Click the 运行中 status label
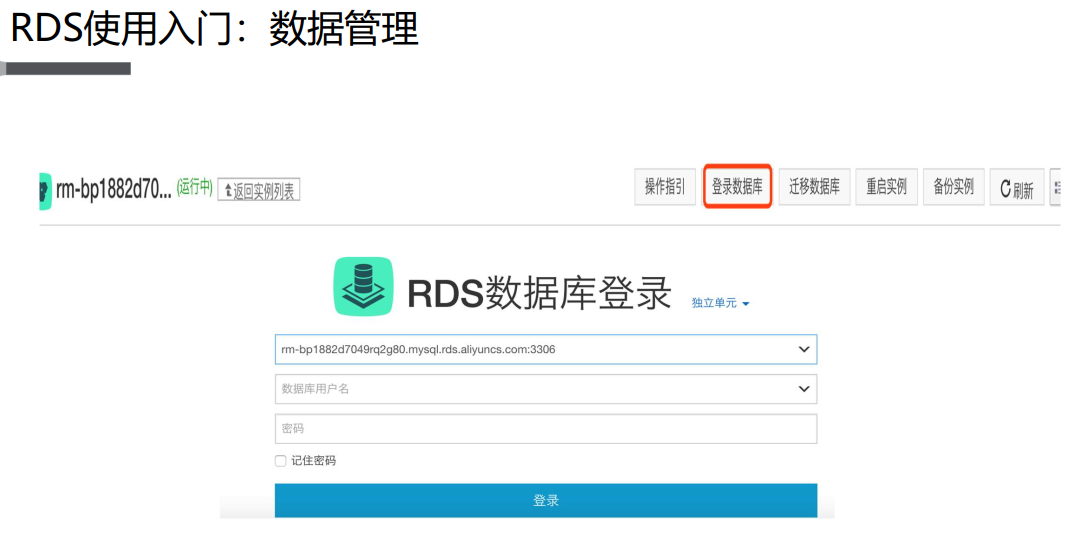Viewport: 1076px width, 533px height. [x=195, y=187]
